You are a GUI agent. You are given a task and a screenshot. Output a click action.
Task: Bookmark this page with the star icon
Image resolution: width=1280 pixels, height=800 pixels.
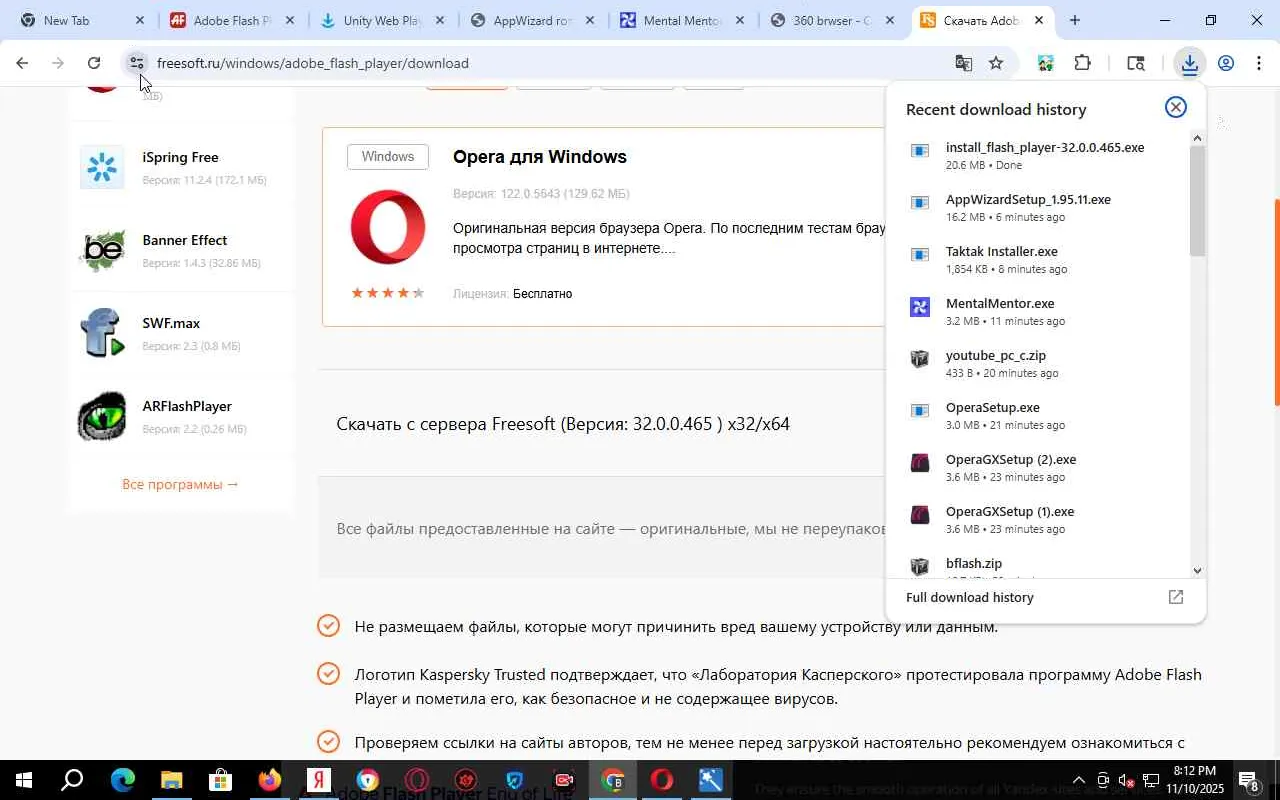click(996, 63)
